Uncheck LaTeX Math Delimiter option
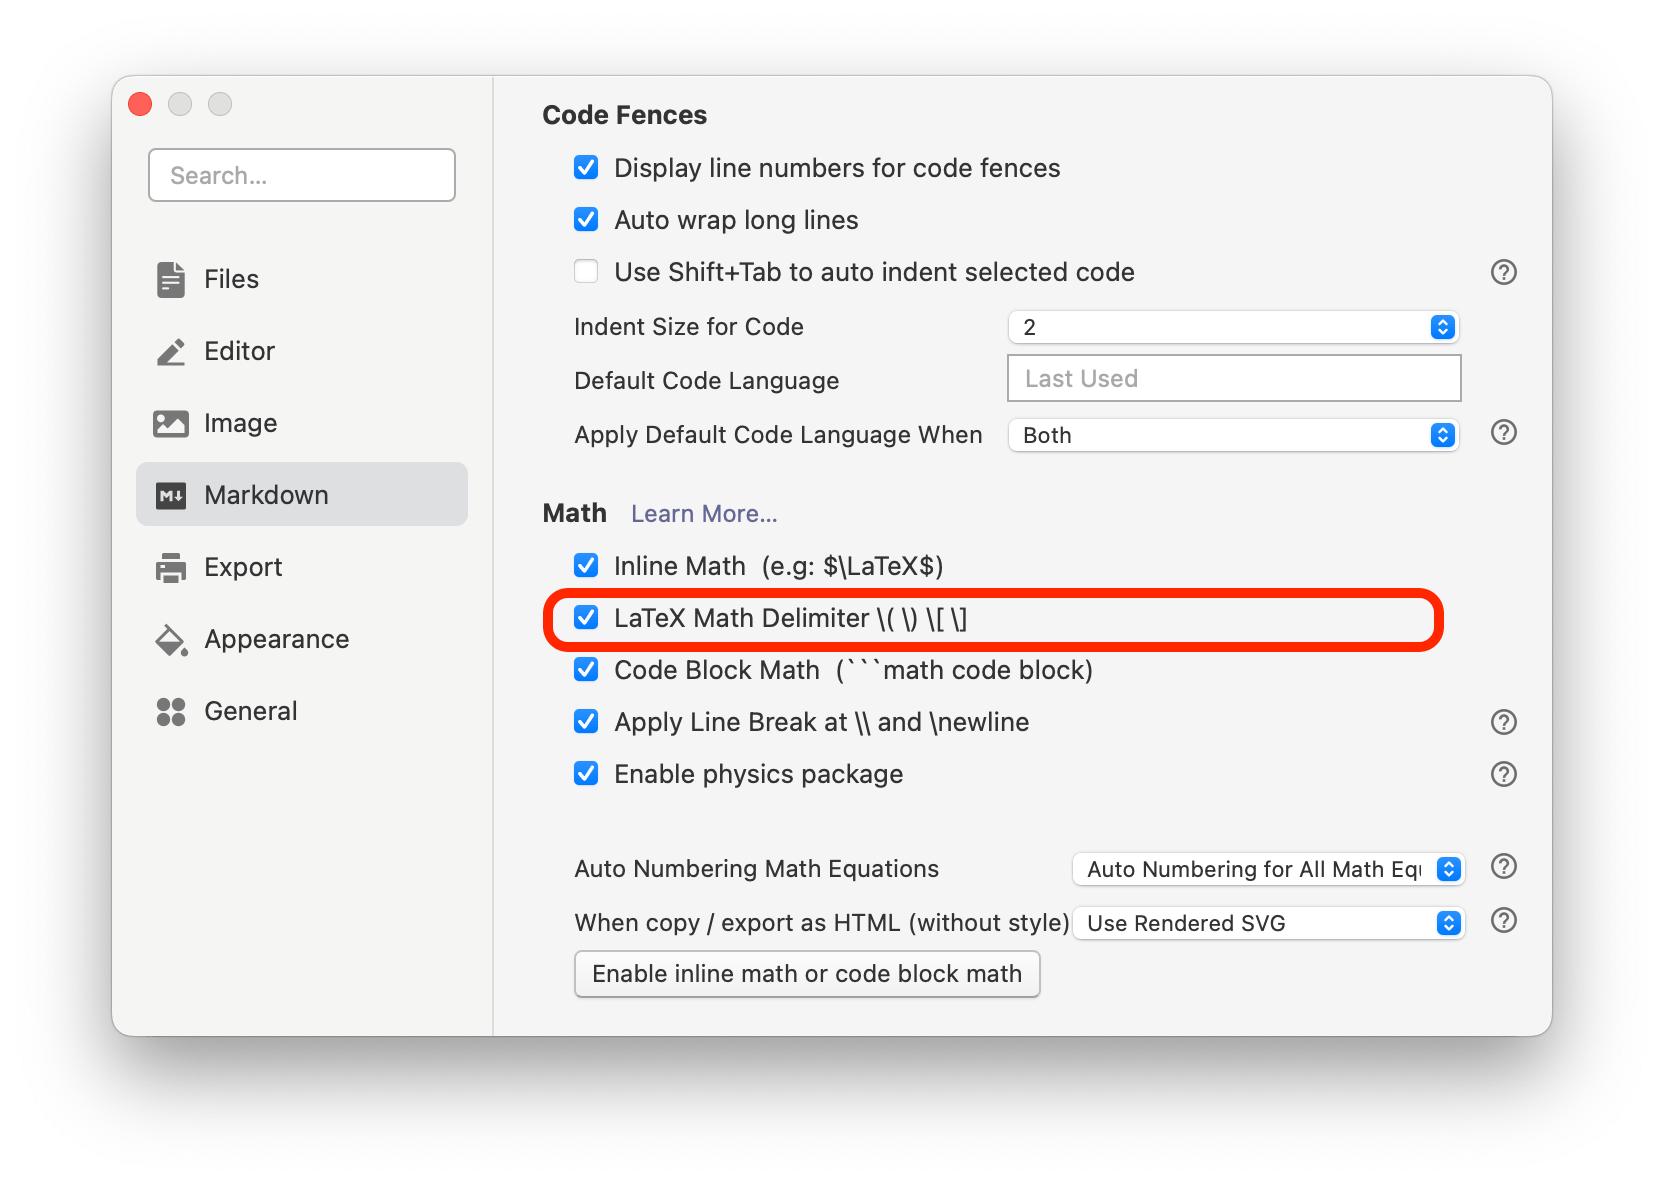This screenshot has width=1664, height=1184. (x=586, y=618)
